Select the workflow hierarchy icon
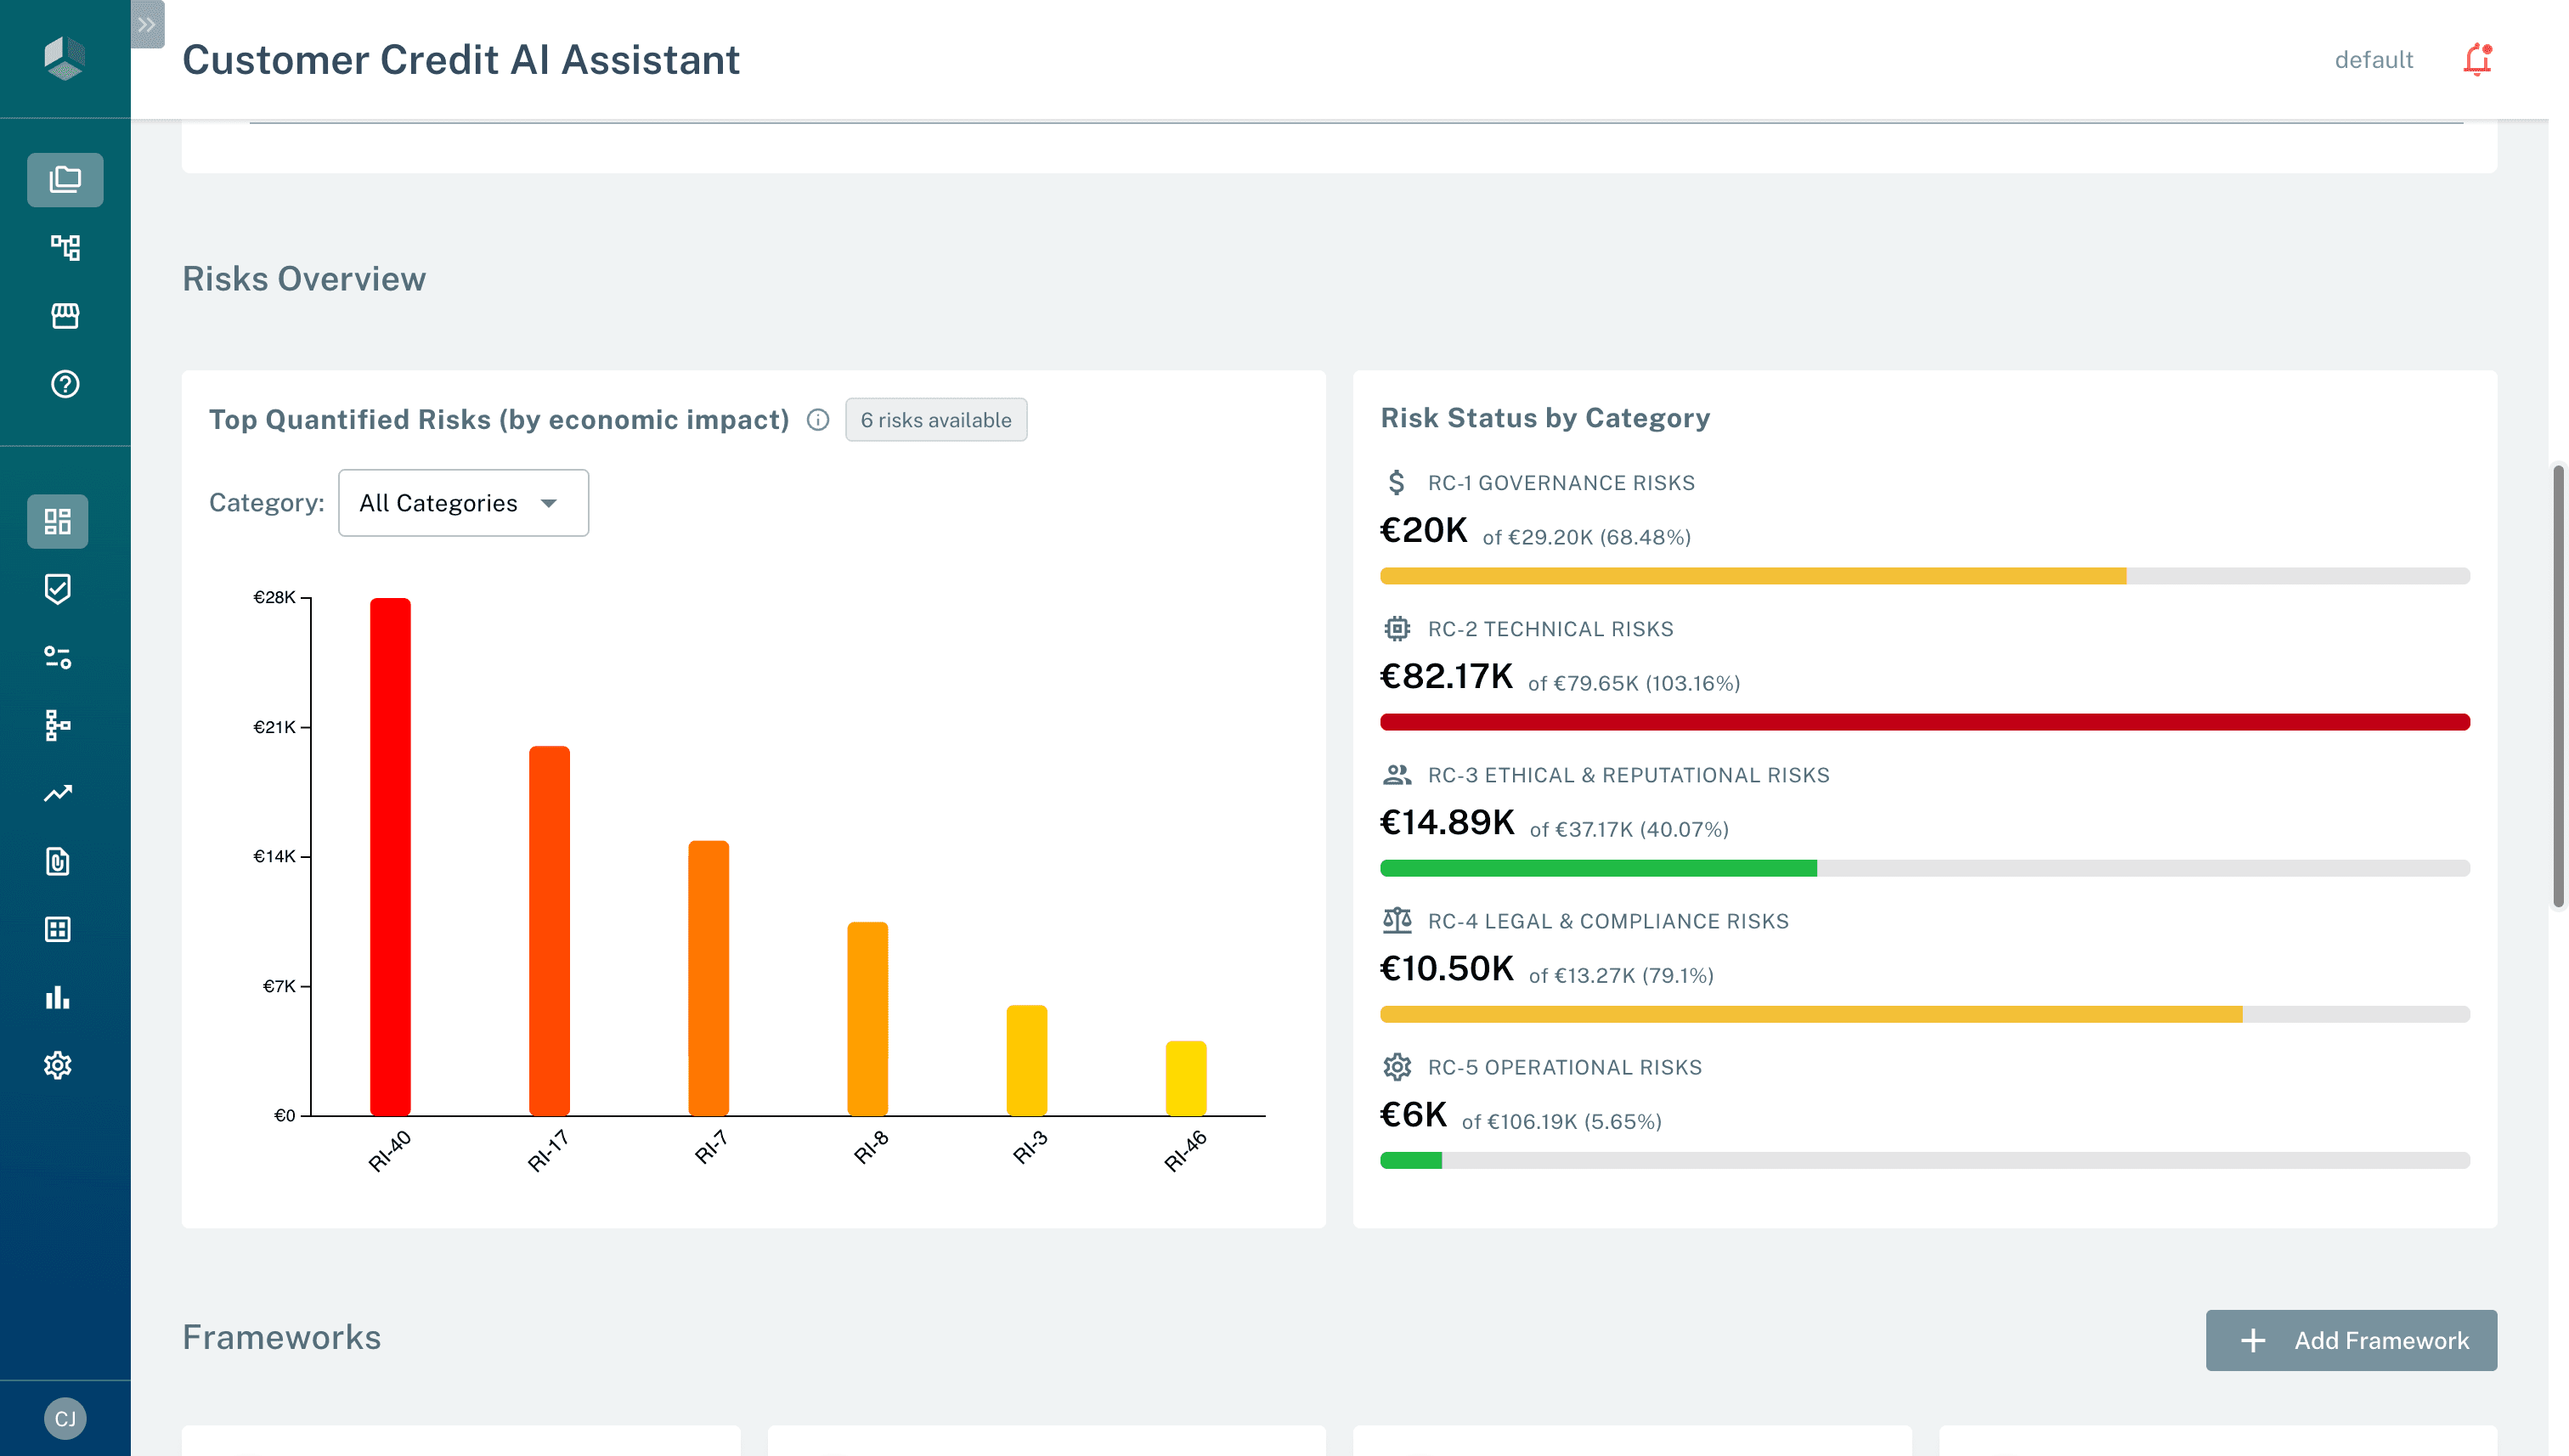This screenshot has width=2569, height=1456. point(64,249)
